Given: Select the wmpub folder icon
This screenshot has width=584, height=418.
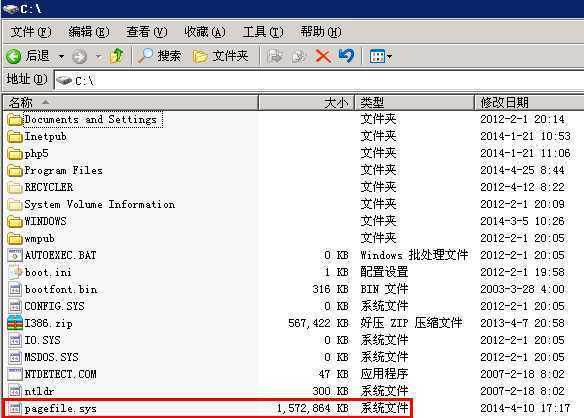Looking at the screenshot, I should tap(15, 238).
